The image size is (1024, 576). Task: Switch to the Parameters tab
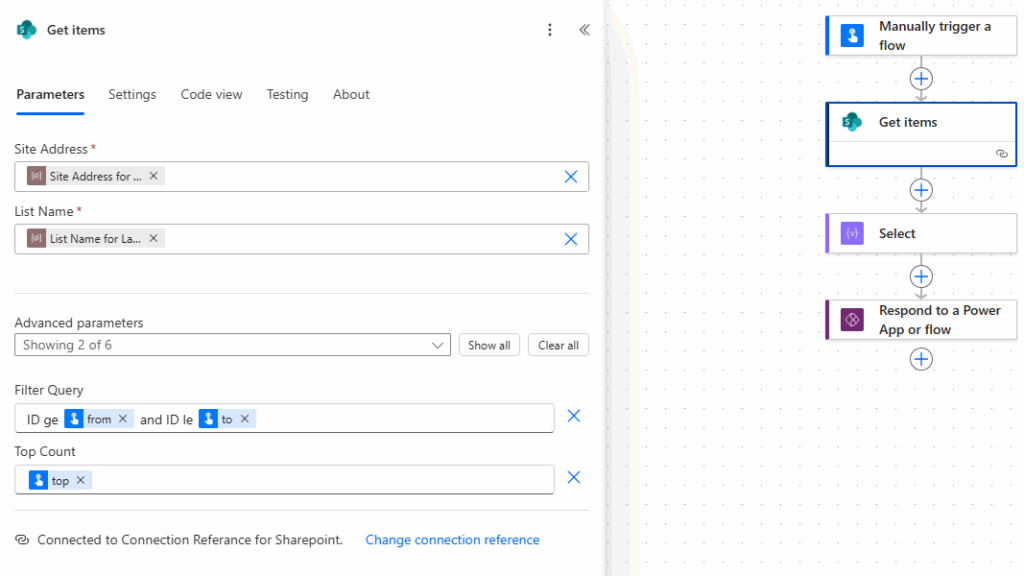point(50,95)
